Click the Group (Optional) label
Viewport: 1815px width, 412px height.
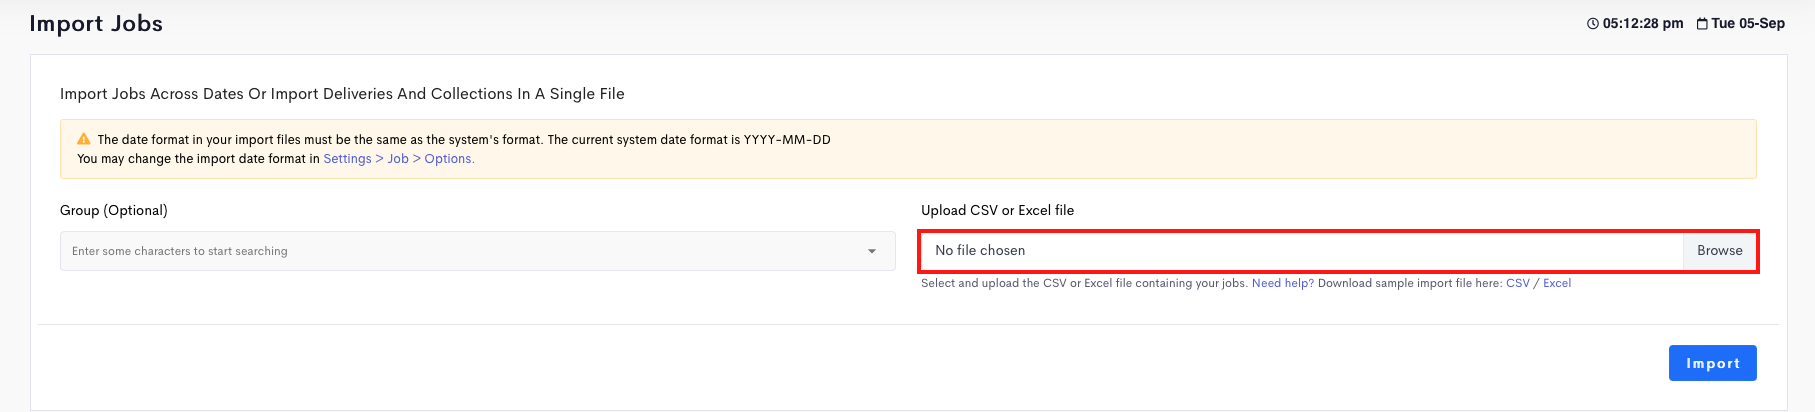click(x=114, y=211)
